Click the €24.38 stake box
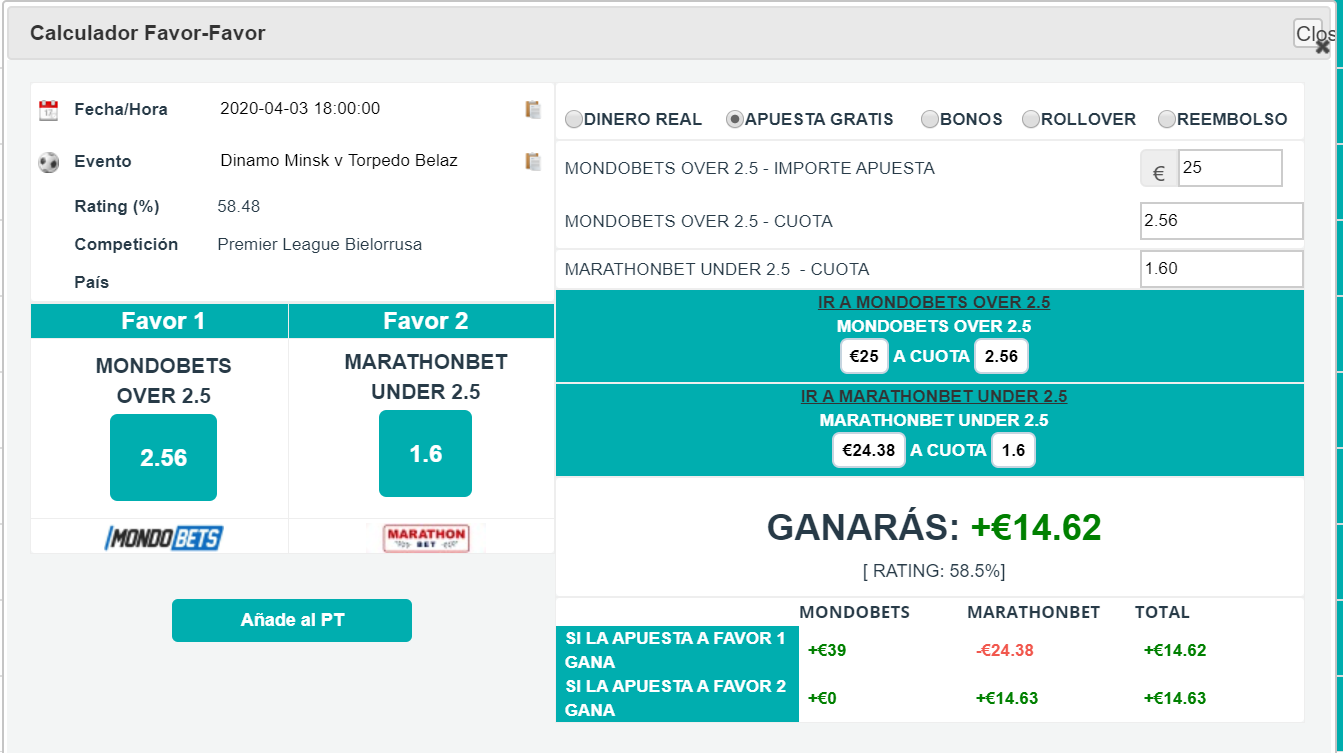 point(869,450)
